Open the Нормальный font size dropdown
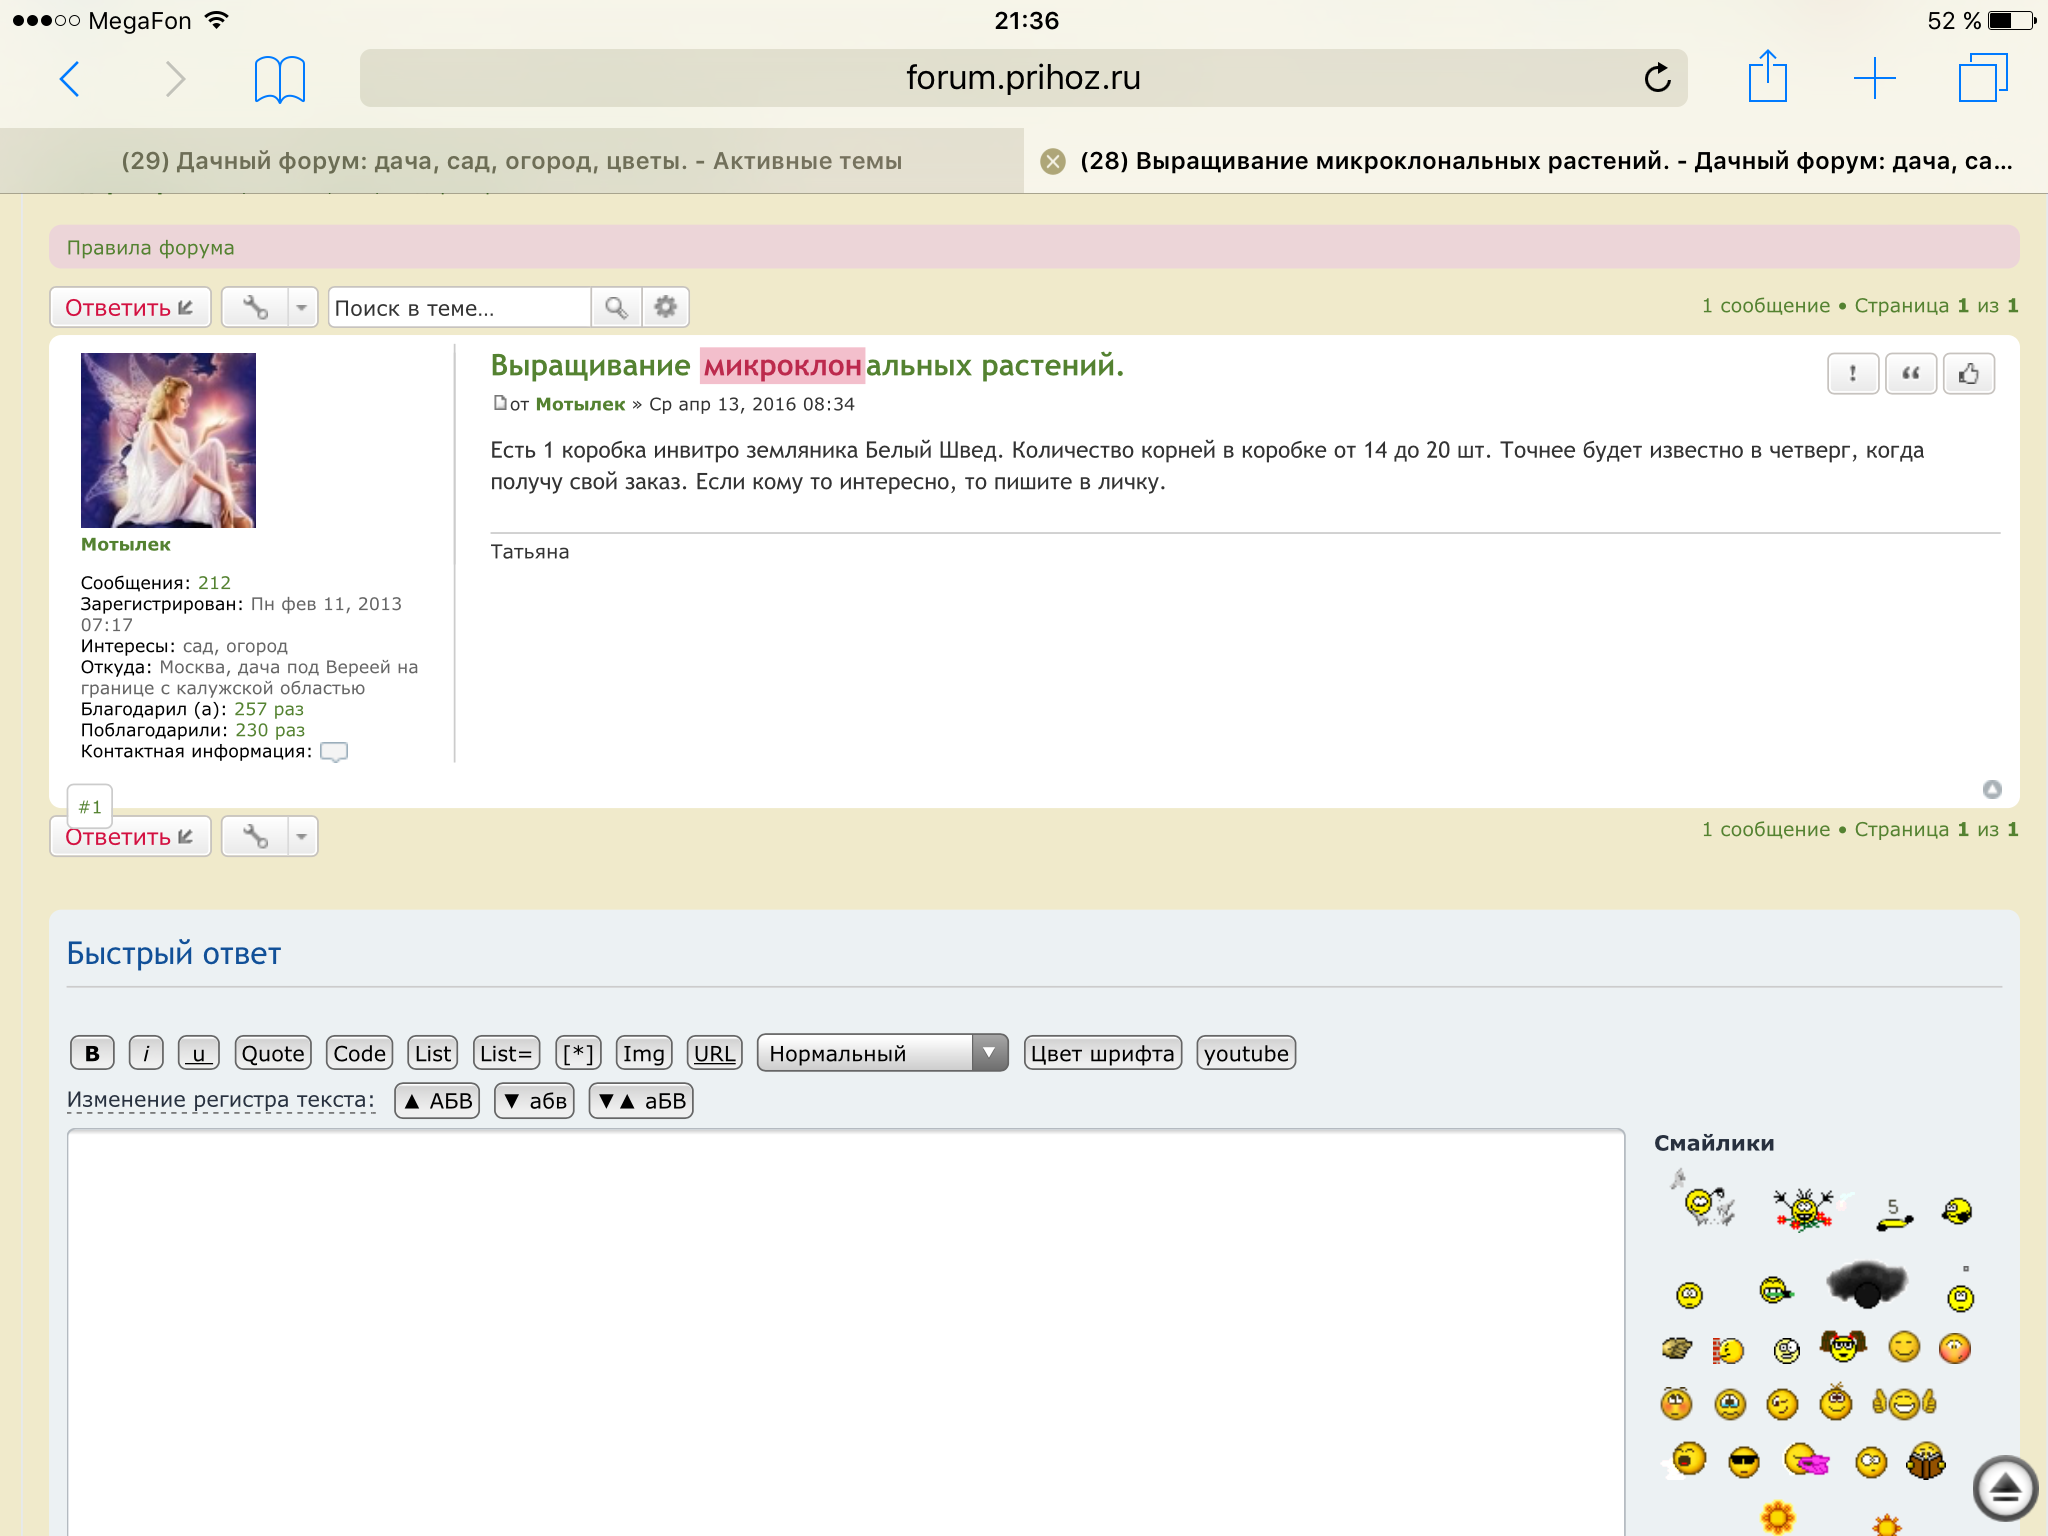This screenshot has height=1536, width=2048. click(882, 1053)
